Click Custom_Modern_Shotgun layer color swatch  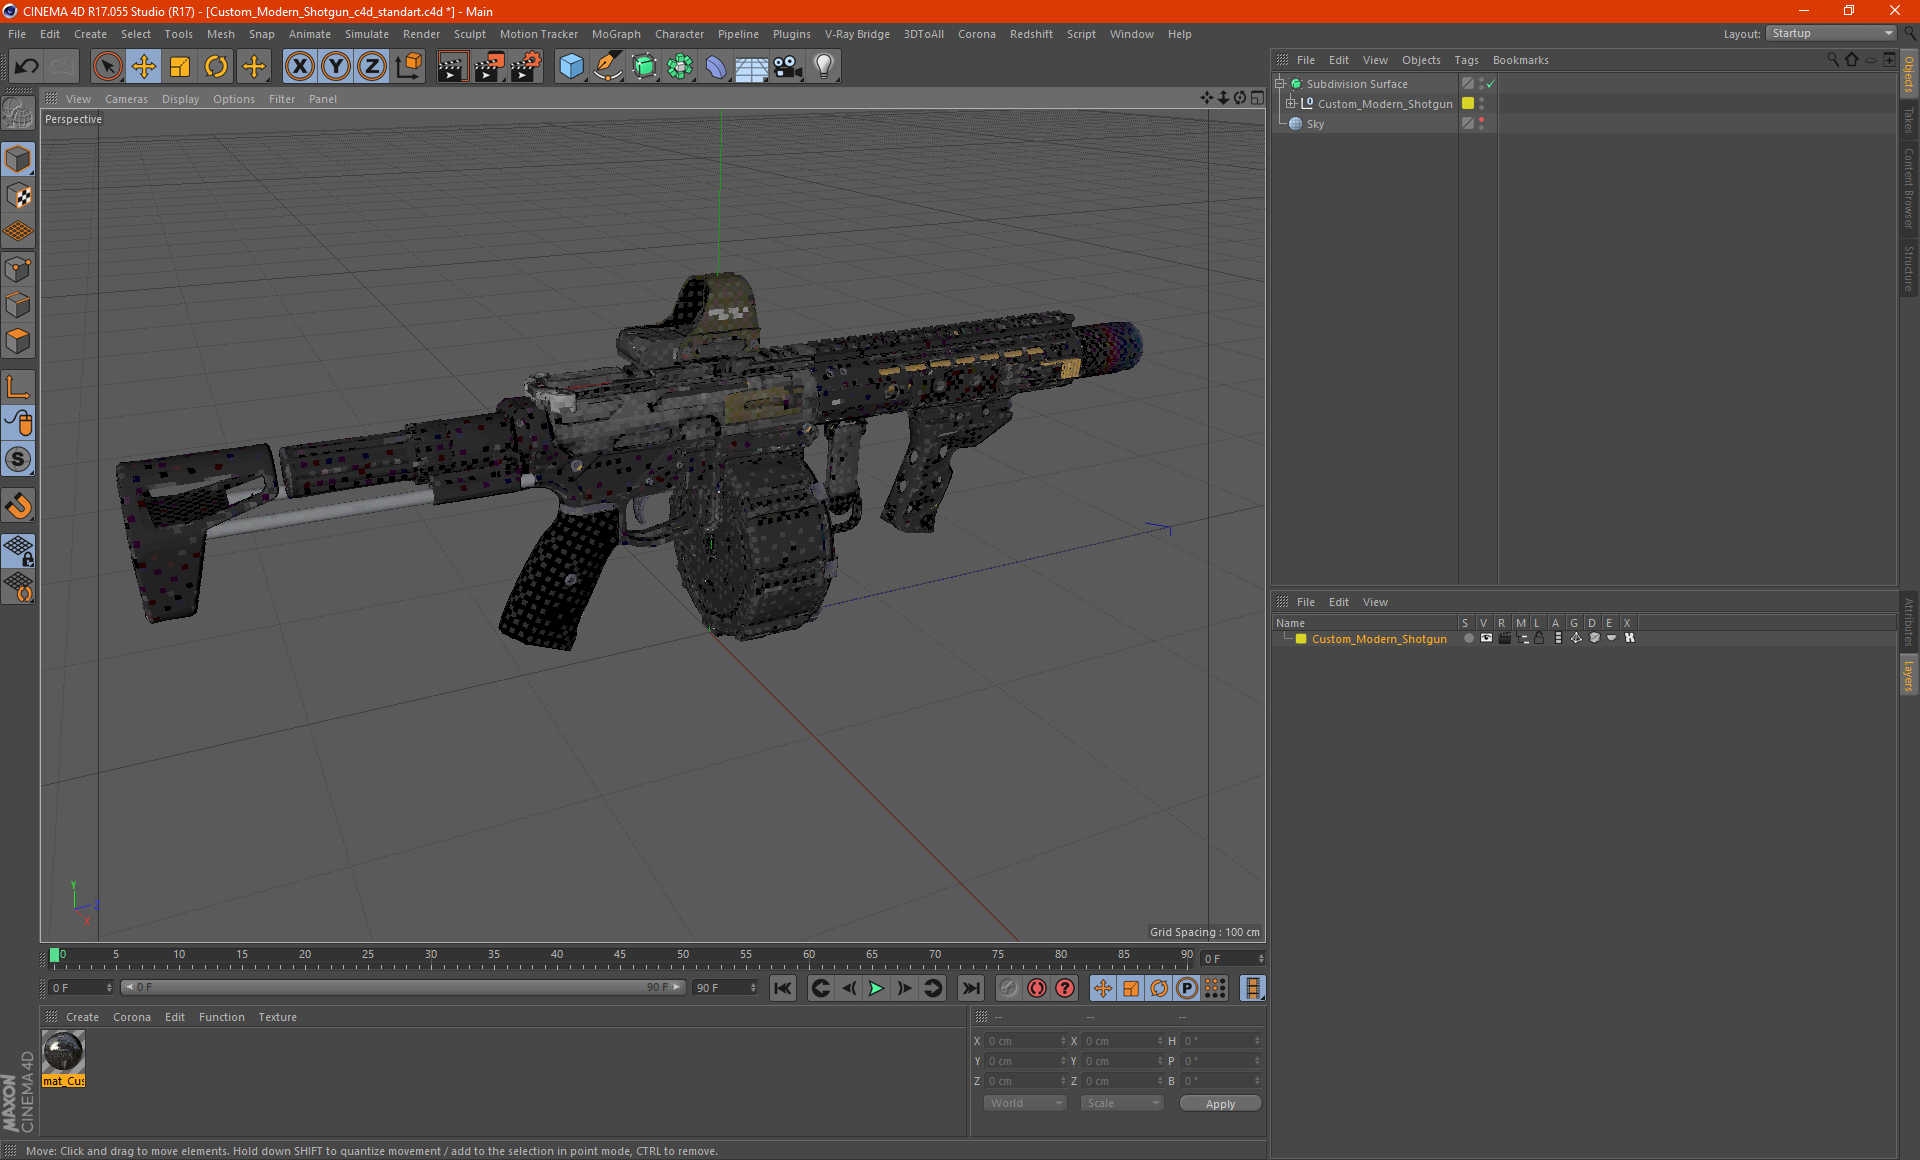pyautogui.click(x=1301, y=639)
